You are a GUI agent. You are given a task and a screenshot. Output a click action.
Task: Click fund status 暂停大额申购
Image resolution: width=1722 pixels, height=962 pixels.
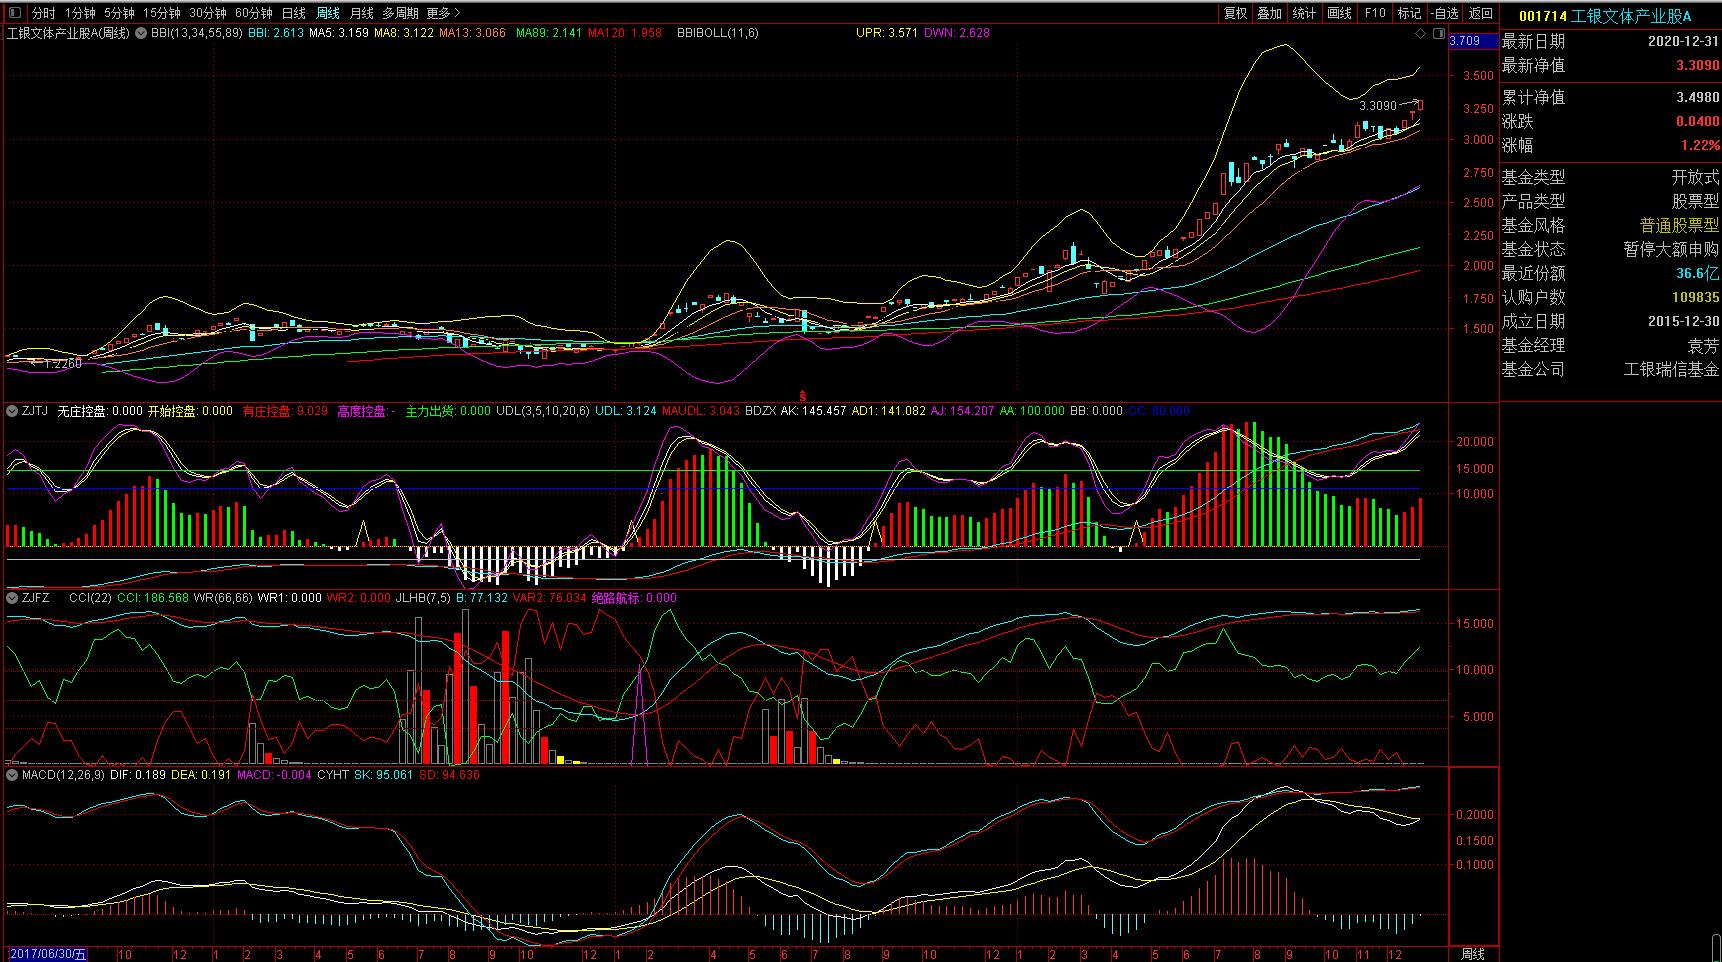click(x=1672, y=250)
